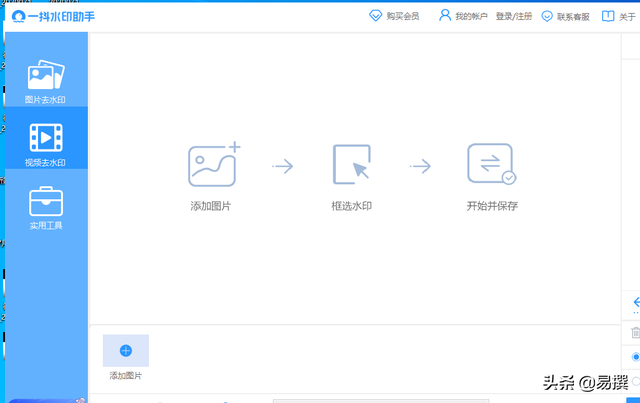Open the 关于 about link
The height and width of the screenshot is (403, 640).
(627, 17)
